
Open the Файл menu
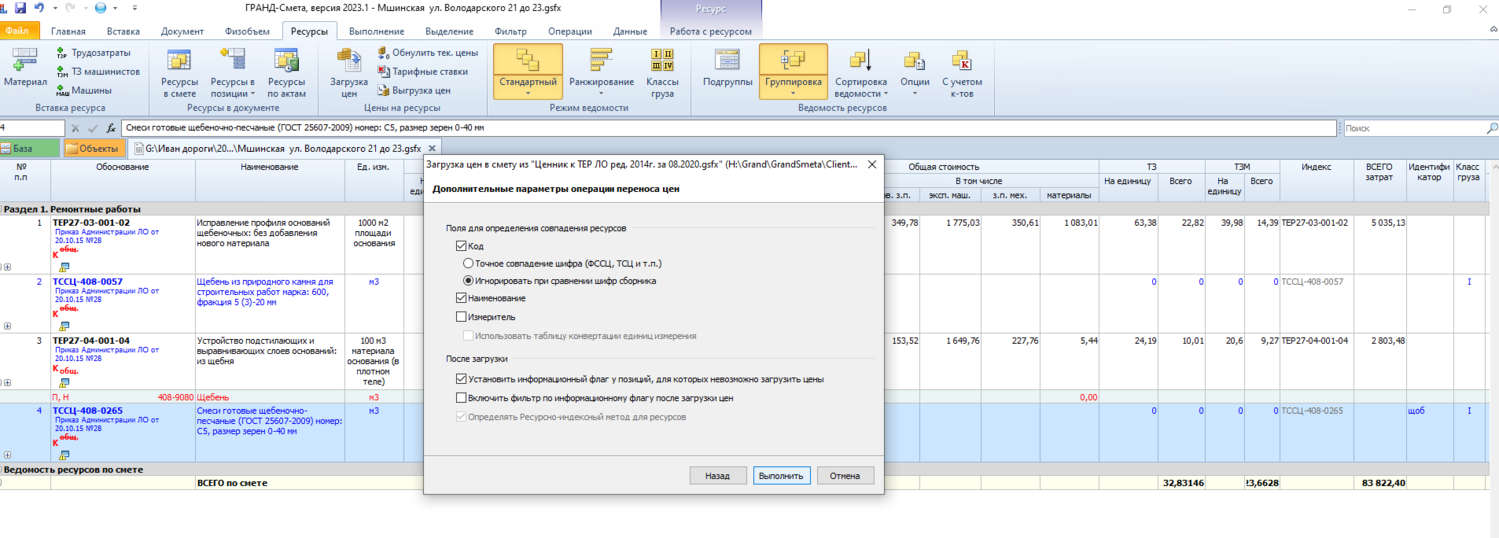[20, 32]
